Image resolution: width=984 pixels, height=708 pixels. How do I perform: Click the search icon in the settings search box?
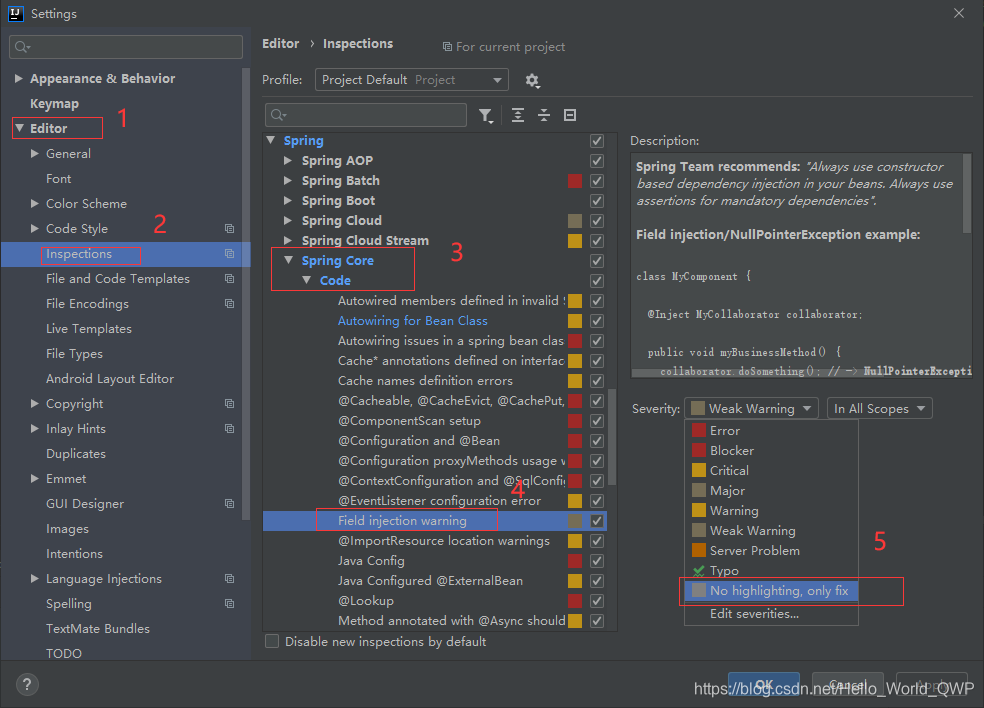pyautogui.click(x=22, y=47)
